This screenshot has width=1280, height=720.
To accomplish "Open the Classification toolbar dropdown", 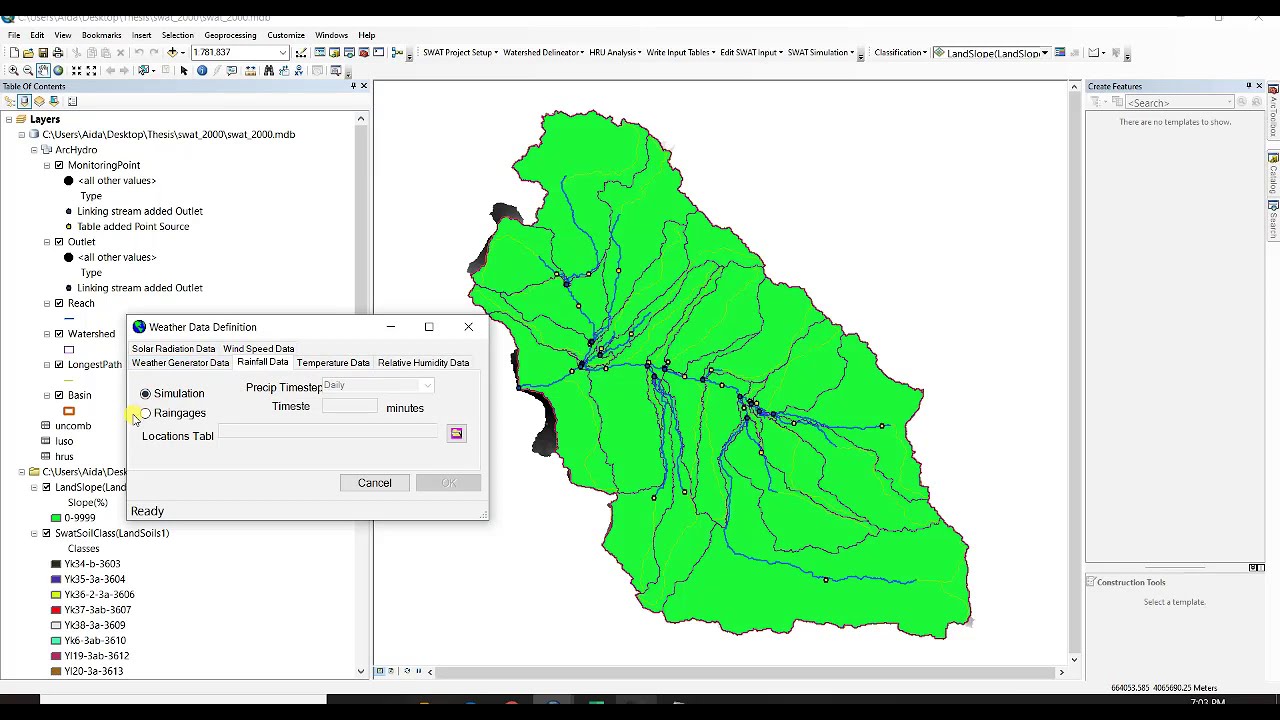I will point(901,52).
